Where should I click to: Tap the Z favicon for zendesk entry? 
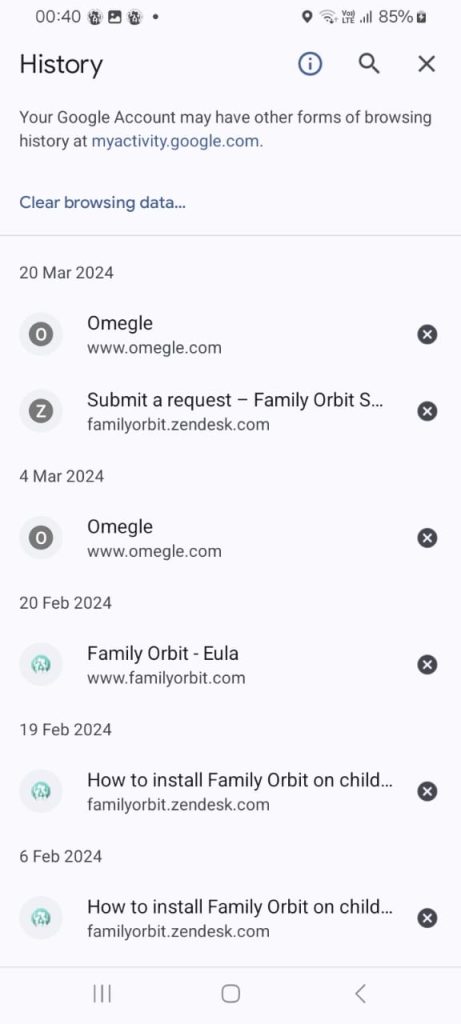(x=40, y=411)
